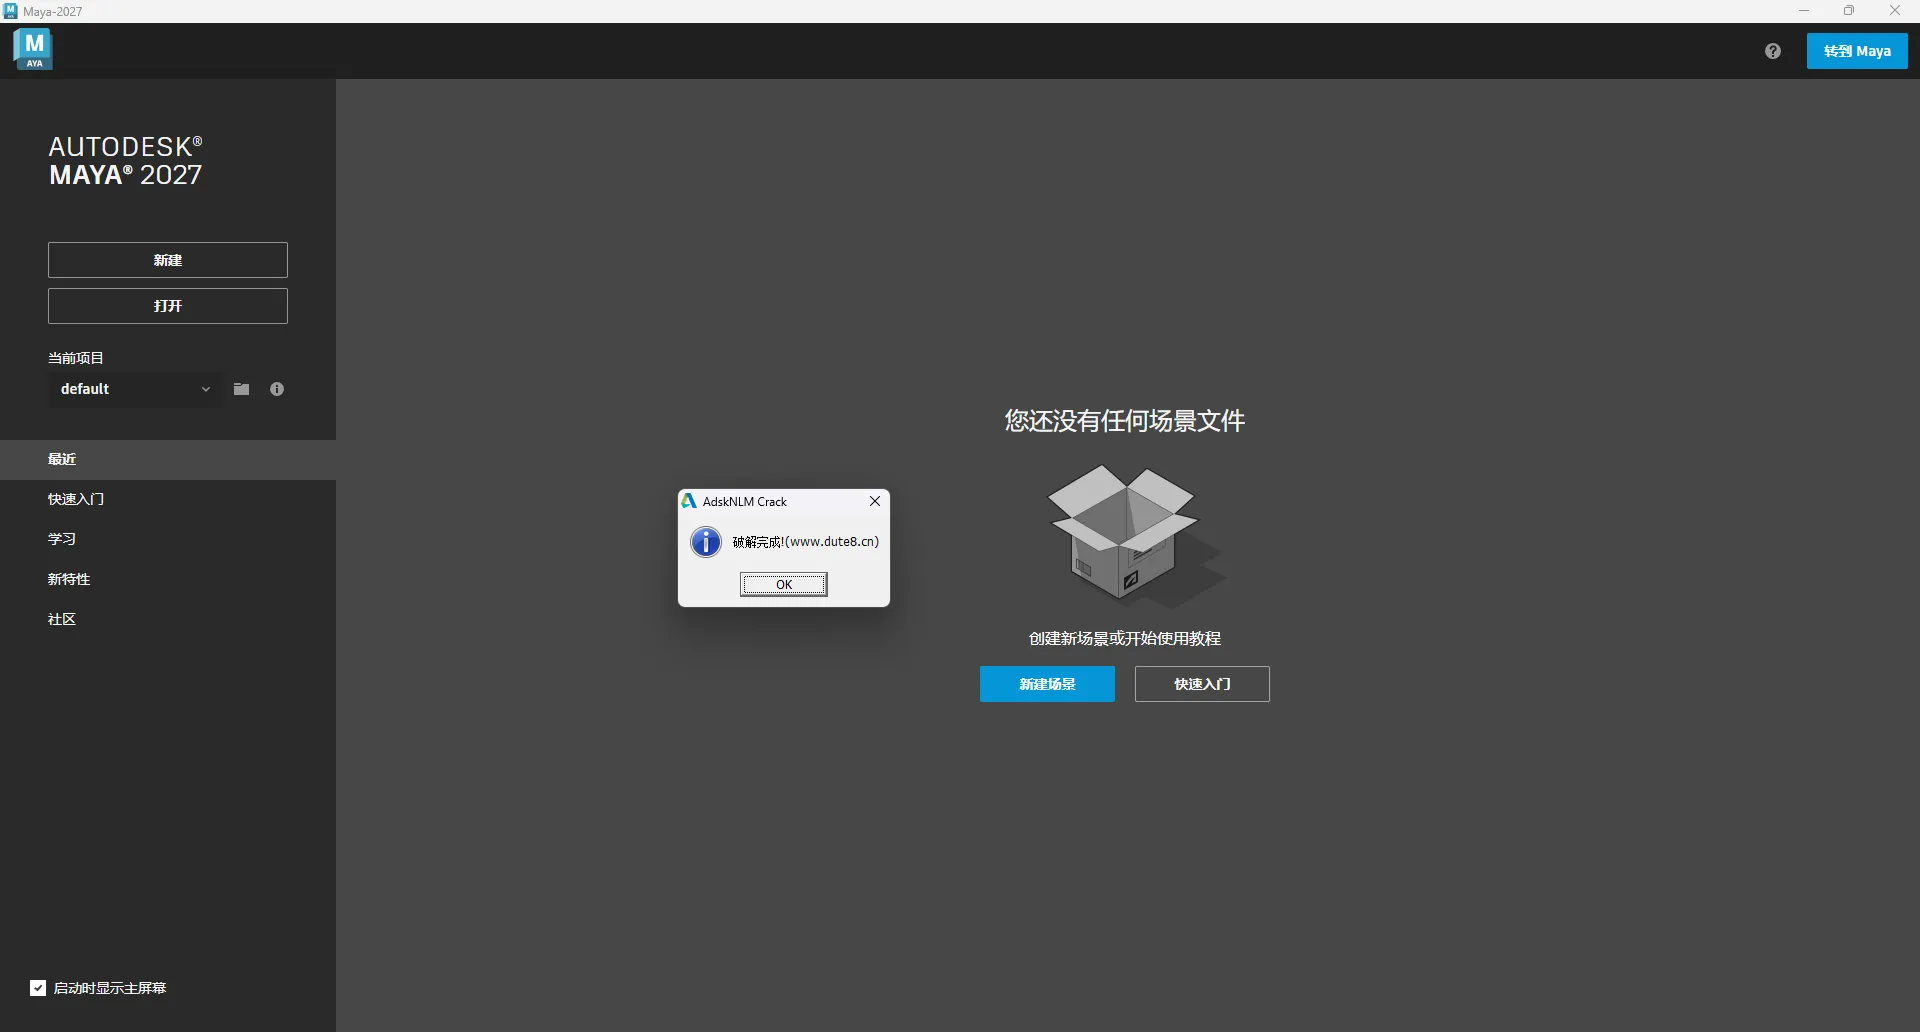The width and height of the screenshot is (1920, 1032).
Task: Click the 破解完成!(www.dute8.cn) message
Action: 806,542
